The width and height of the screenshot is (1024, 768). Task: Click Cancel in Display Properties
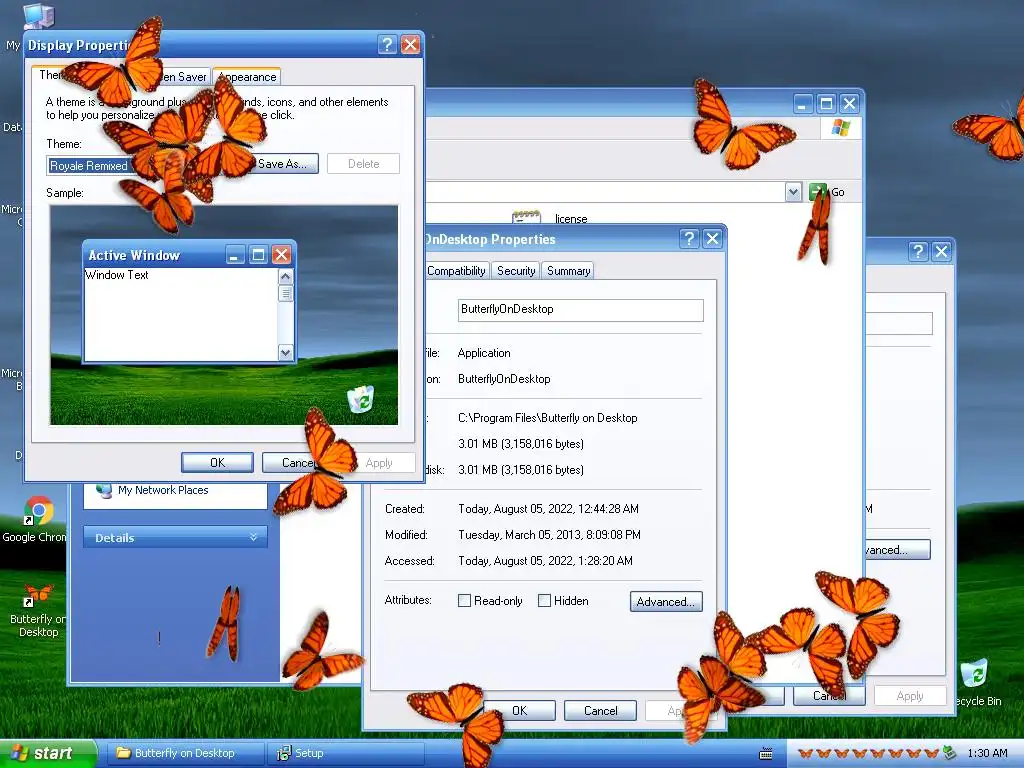tap(298, 462)
